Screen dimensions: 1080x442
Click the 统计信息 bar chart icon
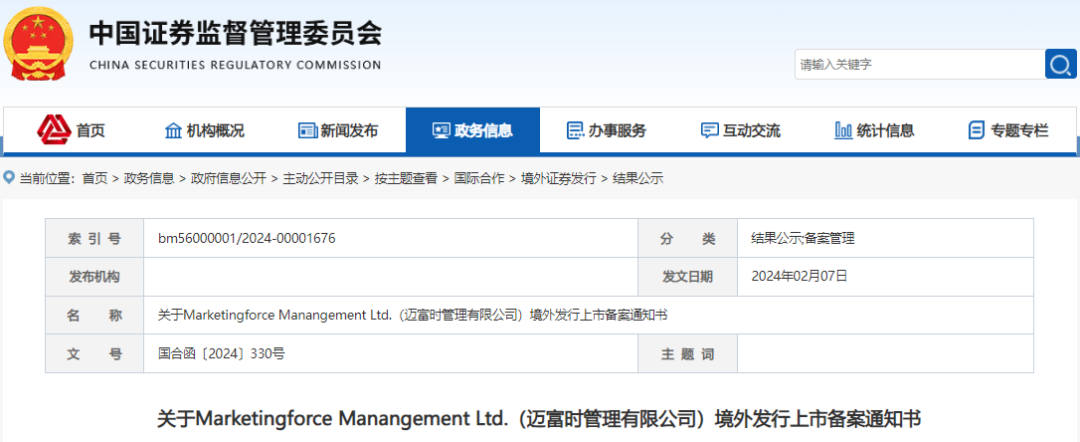click(x=843, y=130)
